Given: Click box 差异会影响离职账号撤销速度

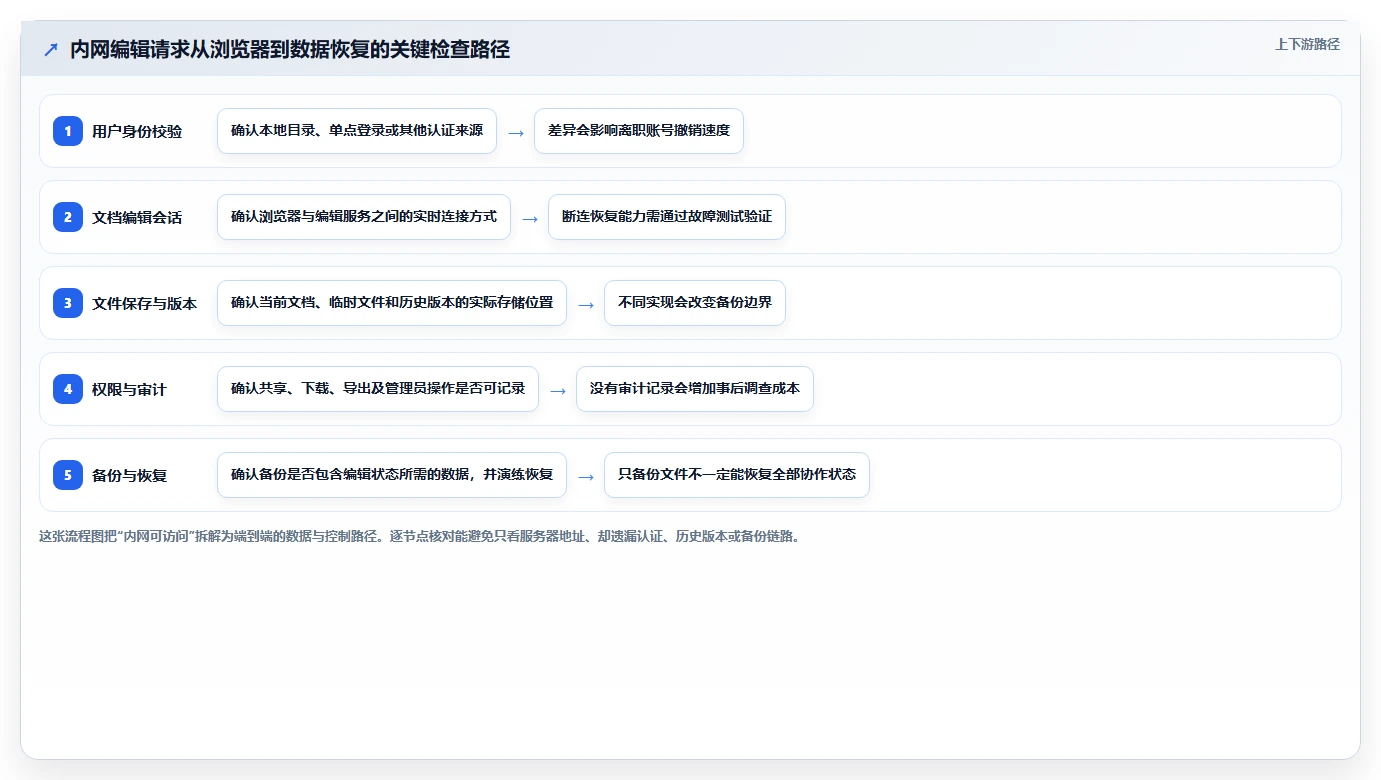Looking at the screenshot, I should (x=639, y=131).
